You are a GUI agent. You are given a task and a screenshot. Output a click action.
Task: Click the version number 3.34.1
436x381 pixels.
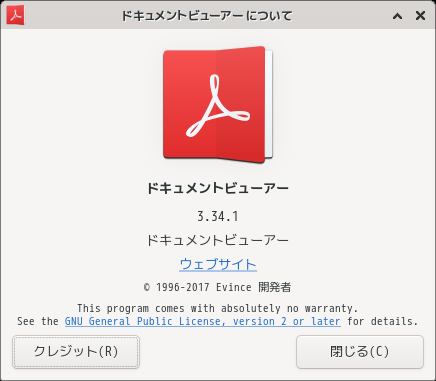click(218, 216)
